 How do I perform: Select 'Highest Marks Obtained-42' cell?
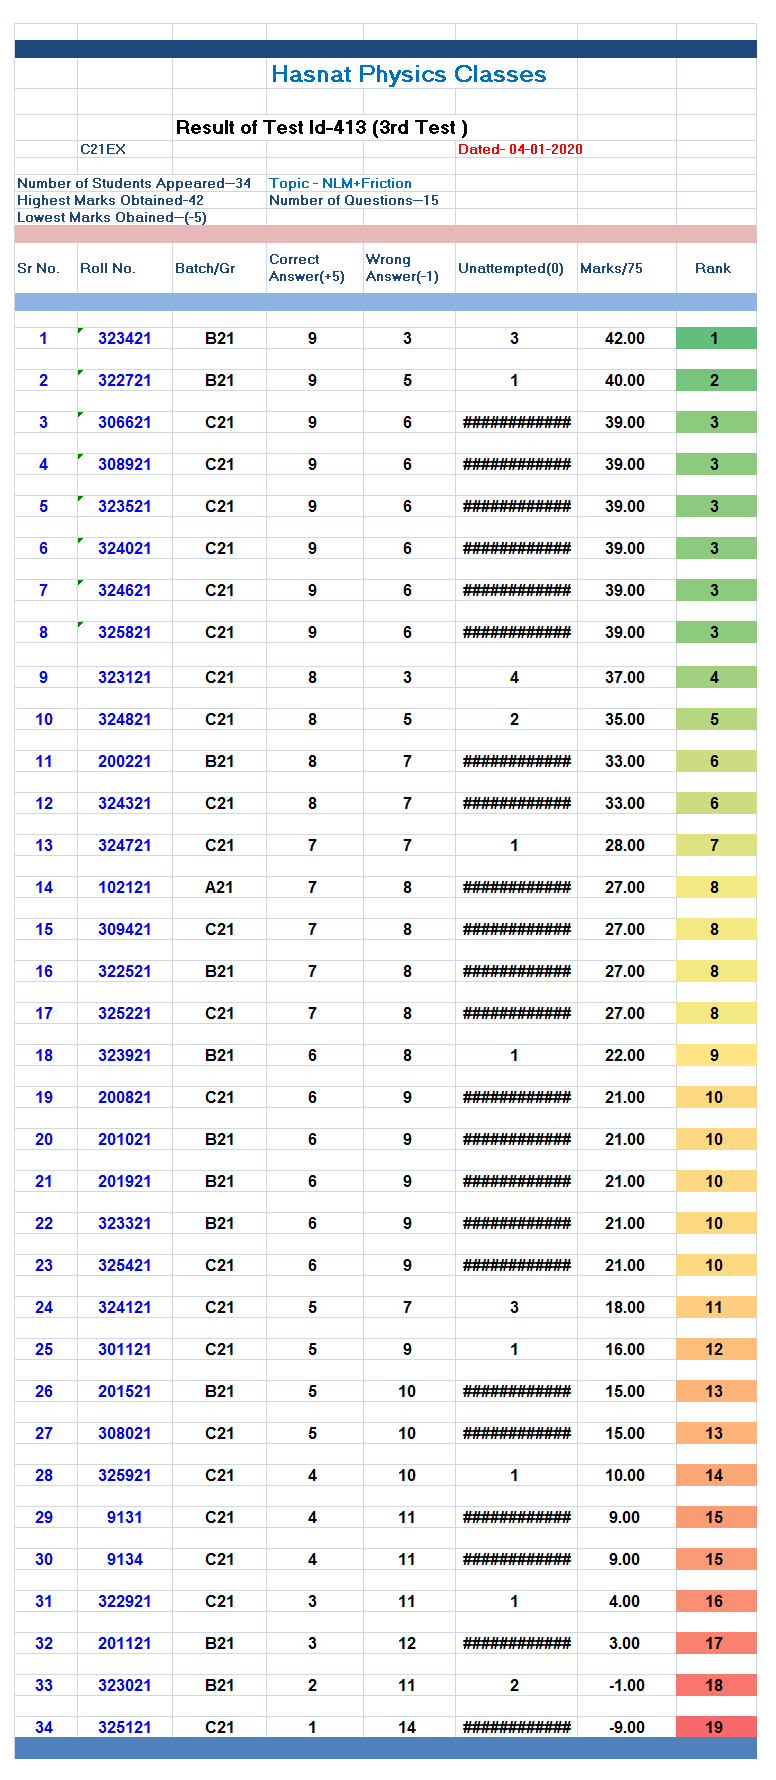click(110, 200)
